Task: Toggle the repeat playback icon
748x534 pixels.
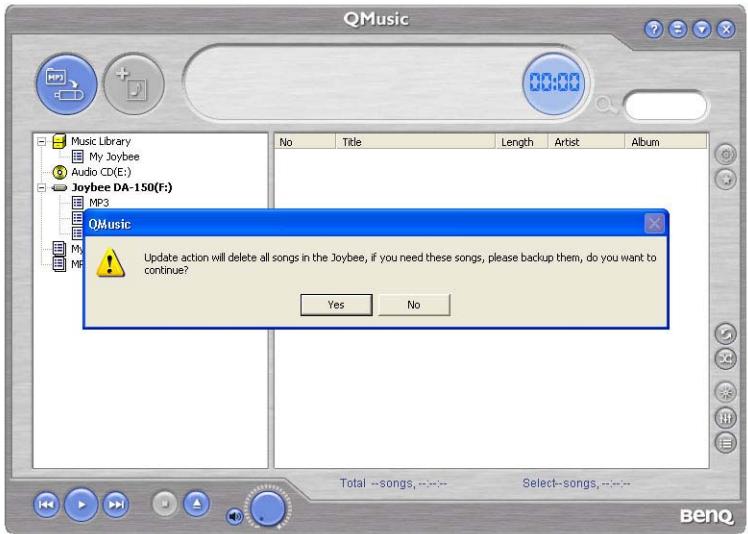Action: [x=726, y=334]
